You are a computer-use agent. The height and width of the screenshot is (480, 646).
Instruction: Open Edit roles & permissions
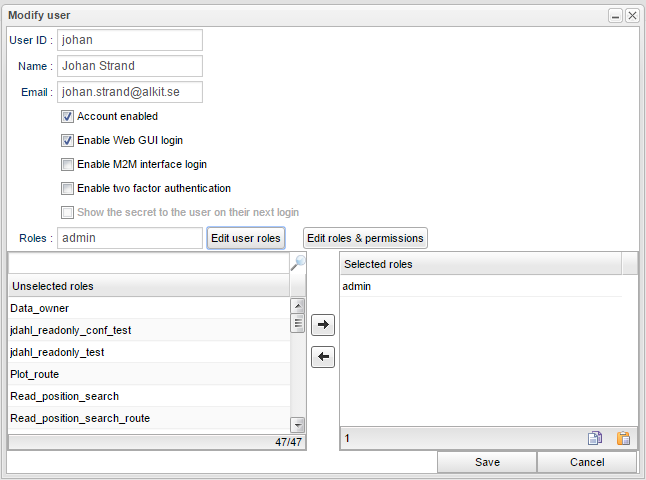(x=365, y=238)
